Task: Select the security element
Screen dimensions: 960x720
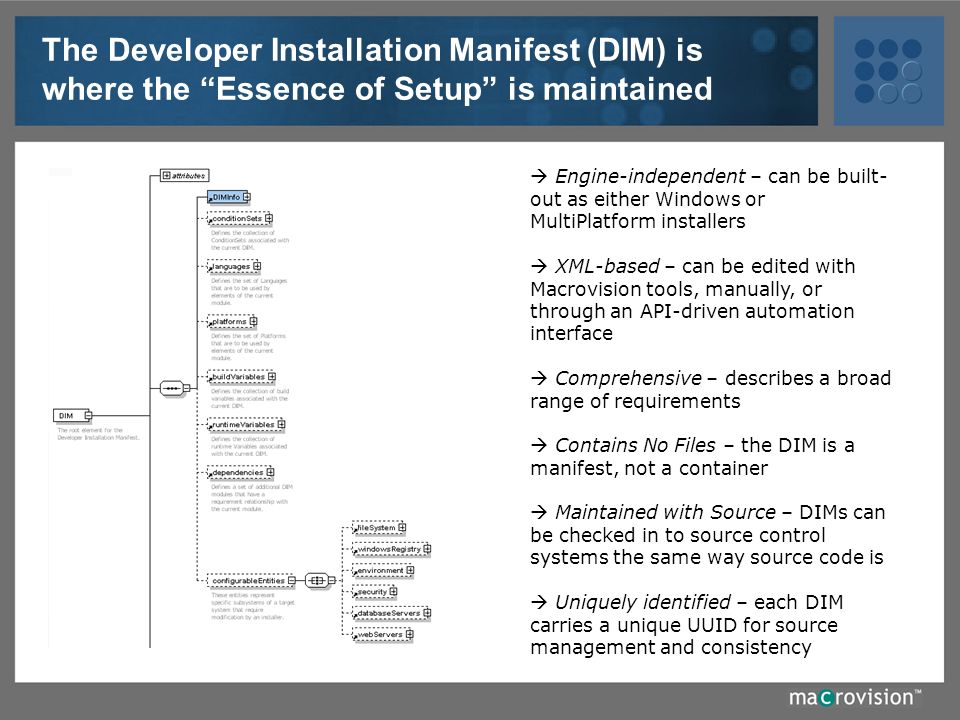Action: [372, 592]
